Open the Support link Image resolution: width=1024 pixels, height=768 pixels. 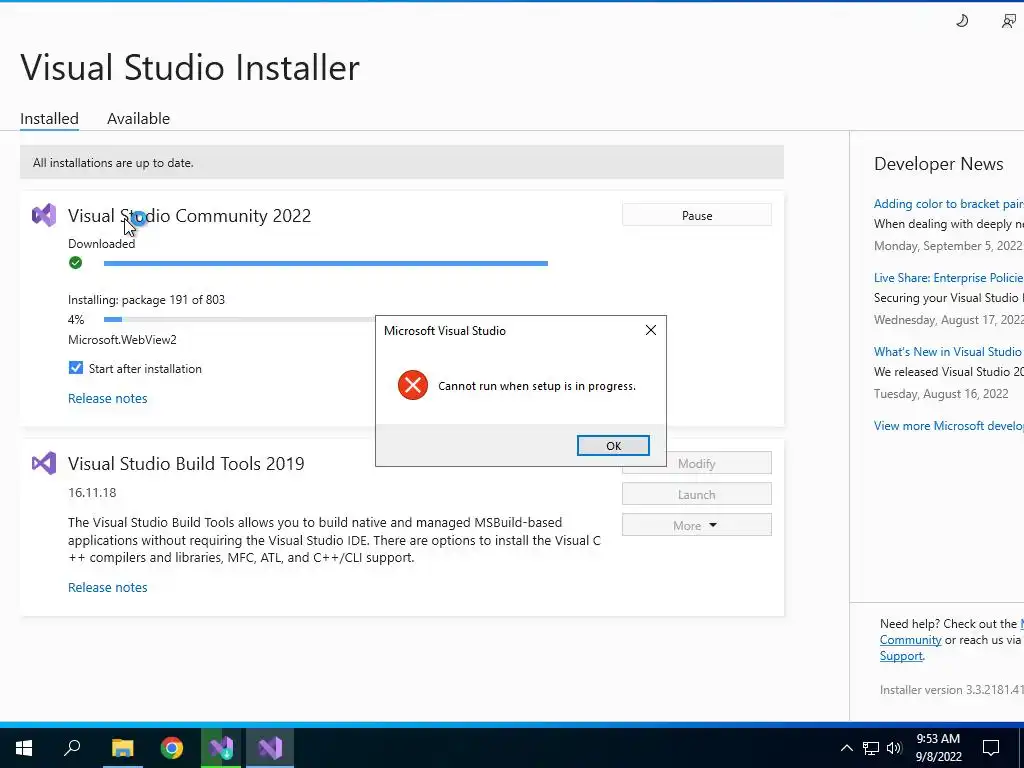901,656
